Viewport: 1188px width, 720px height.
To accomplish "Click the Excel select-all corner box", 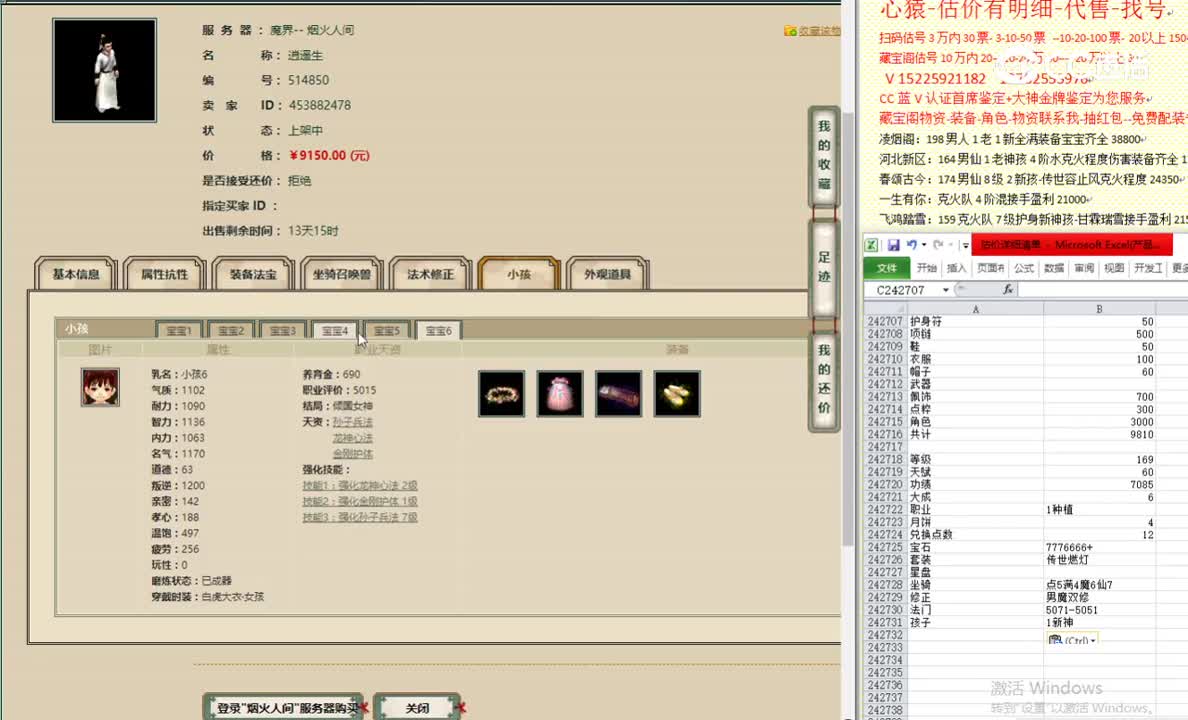I will pyautogui.click(x=885, y=308).
